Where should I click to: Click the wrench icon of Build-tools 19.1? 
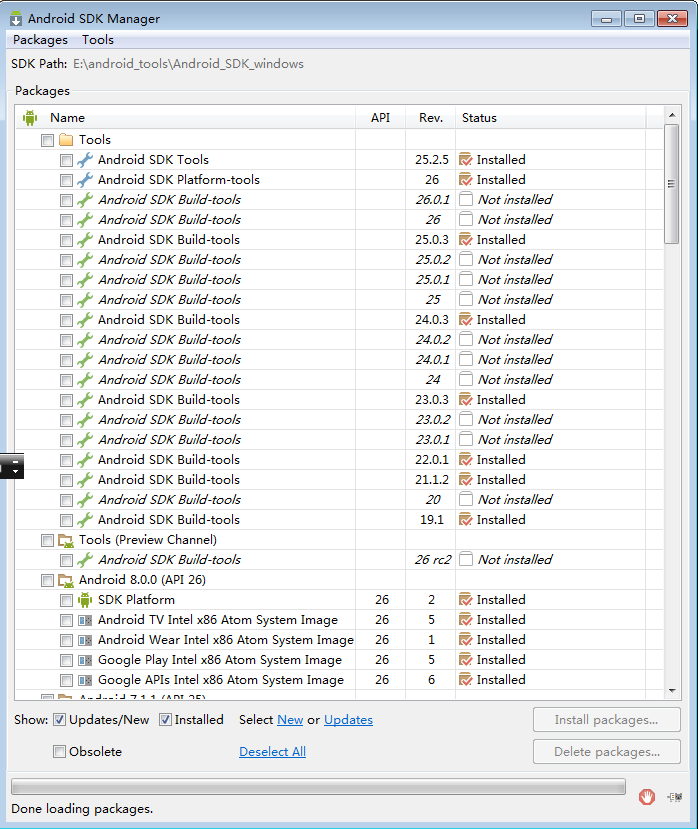[85, 520]
